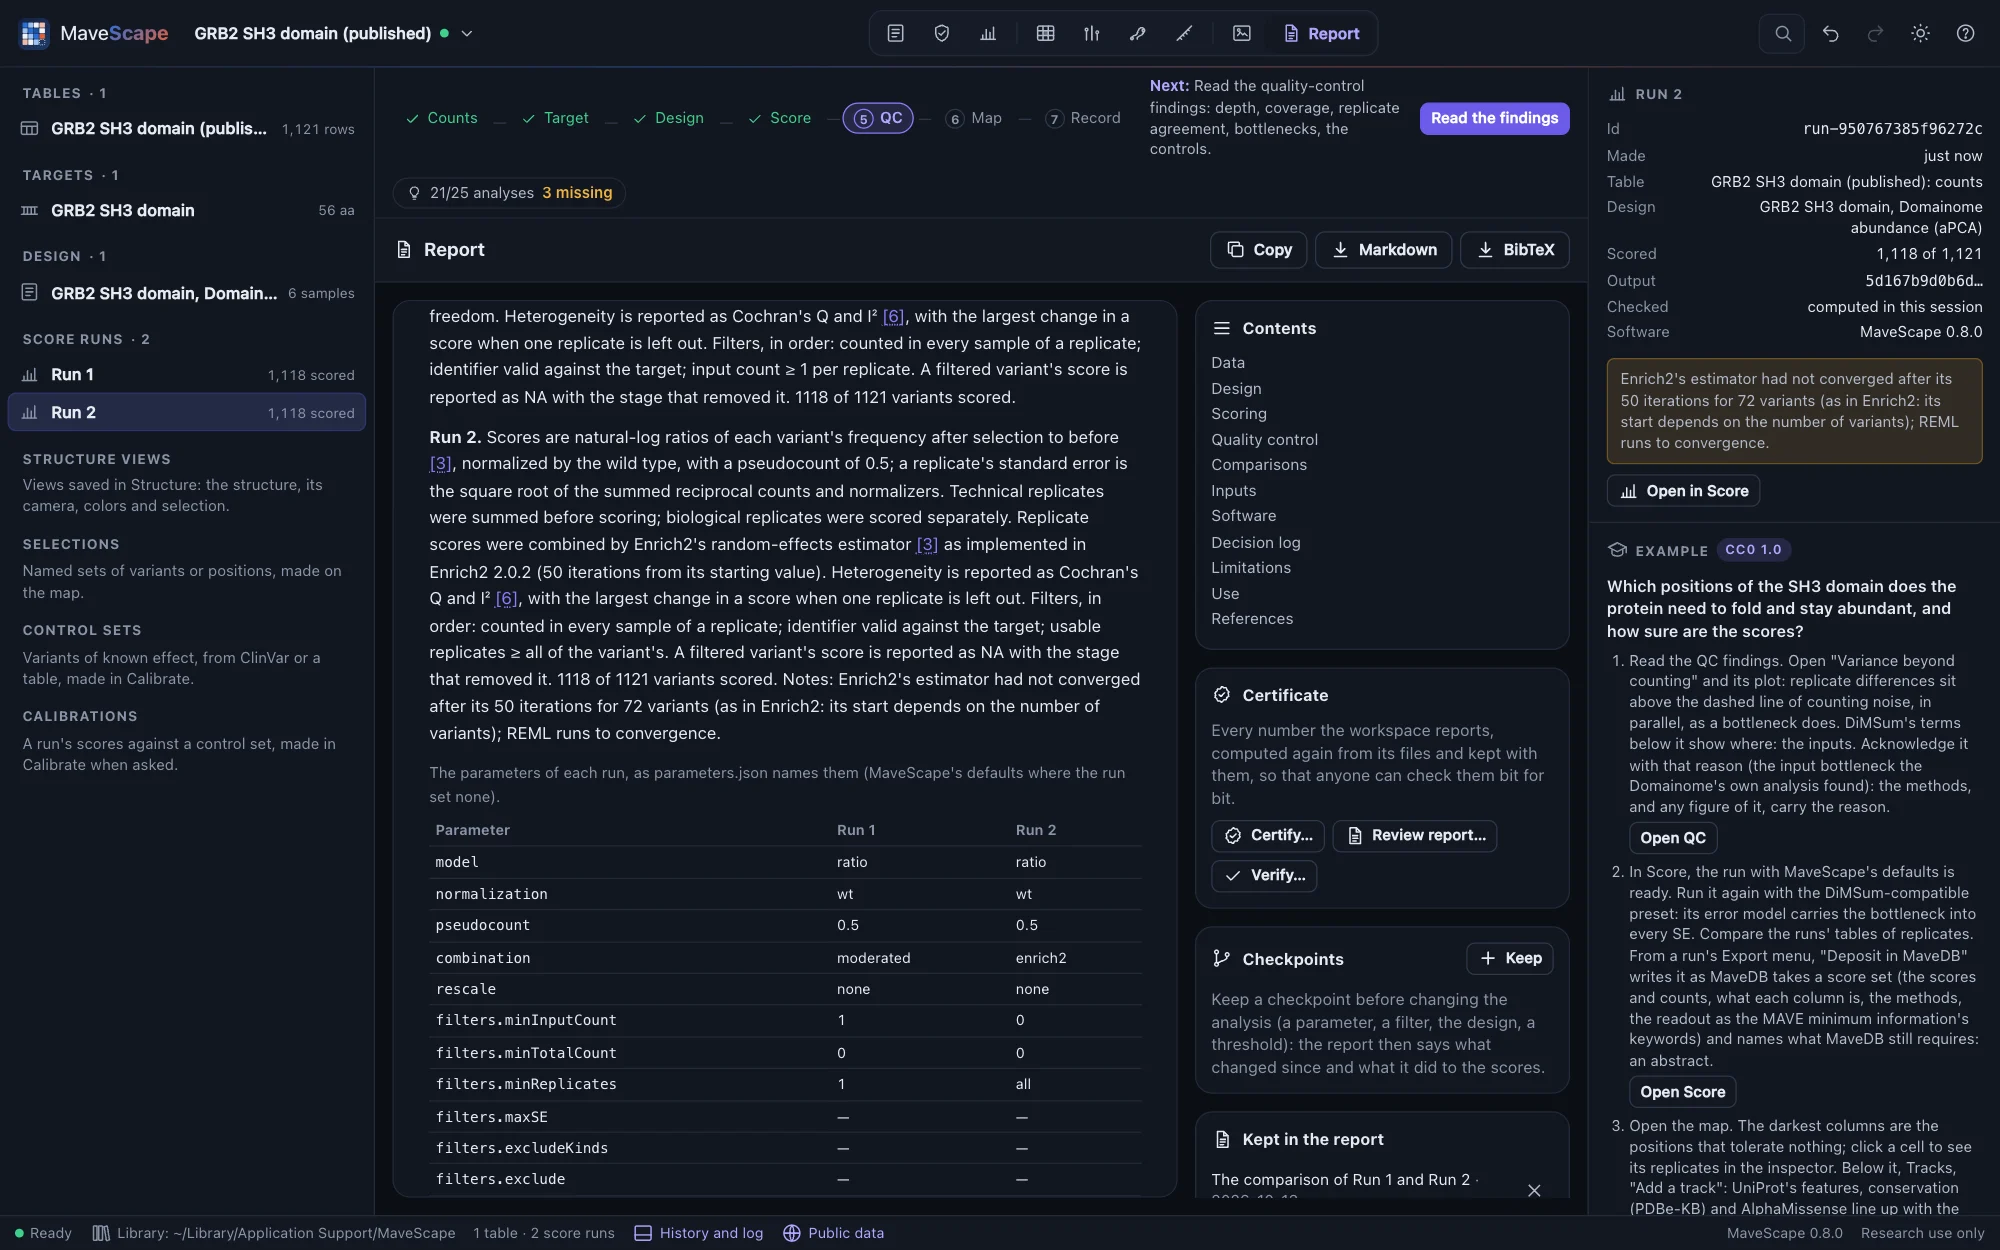
Task: Open the image figures toolbar icon
Action: 1241,33
